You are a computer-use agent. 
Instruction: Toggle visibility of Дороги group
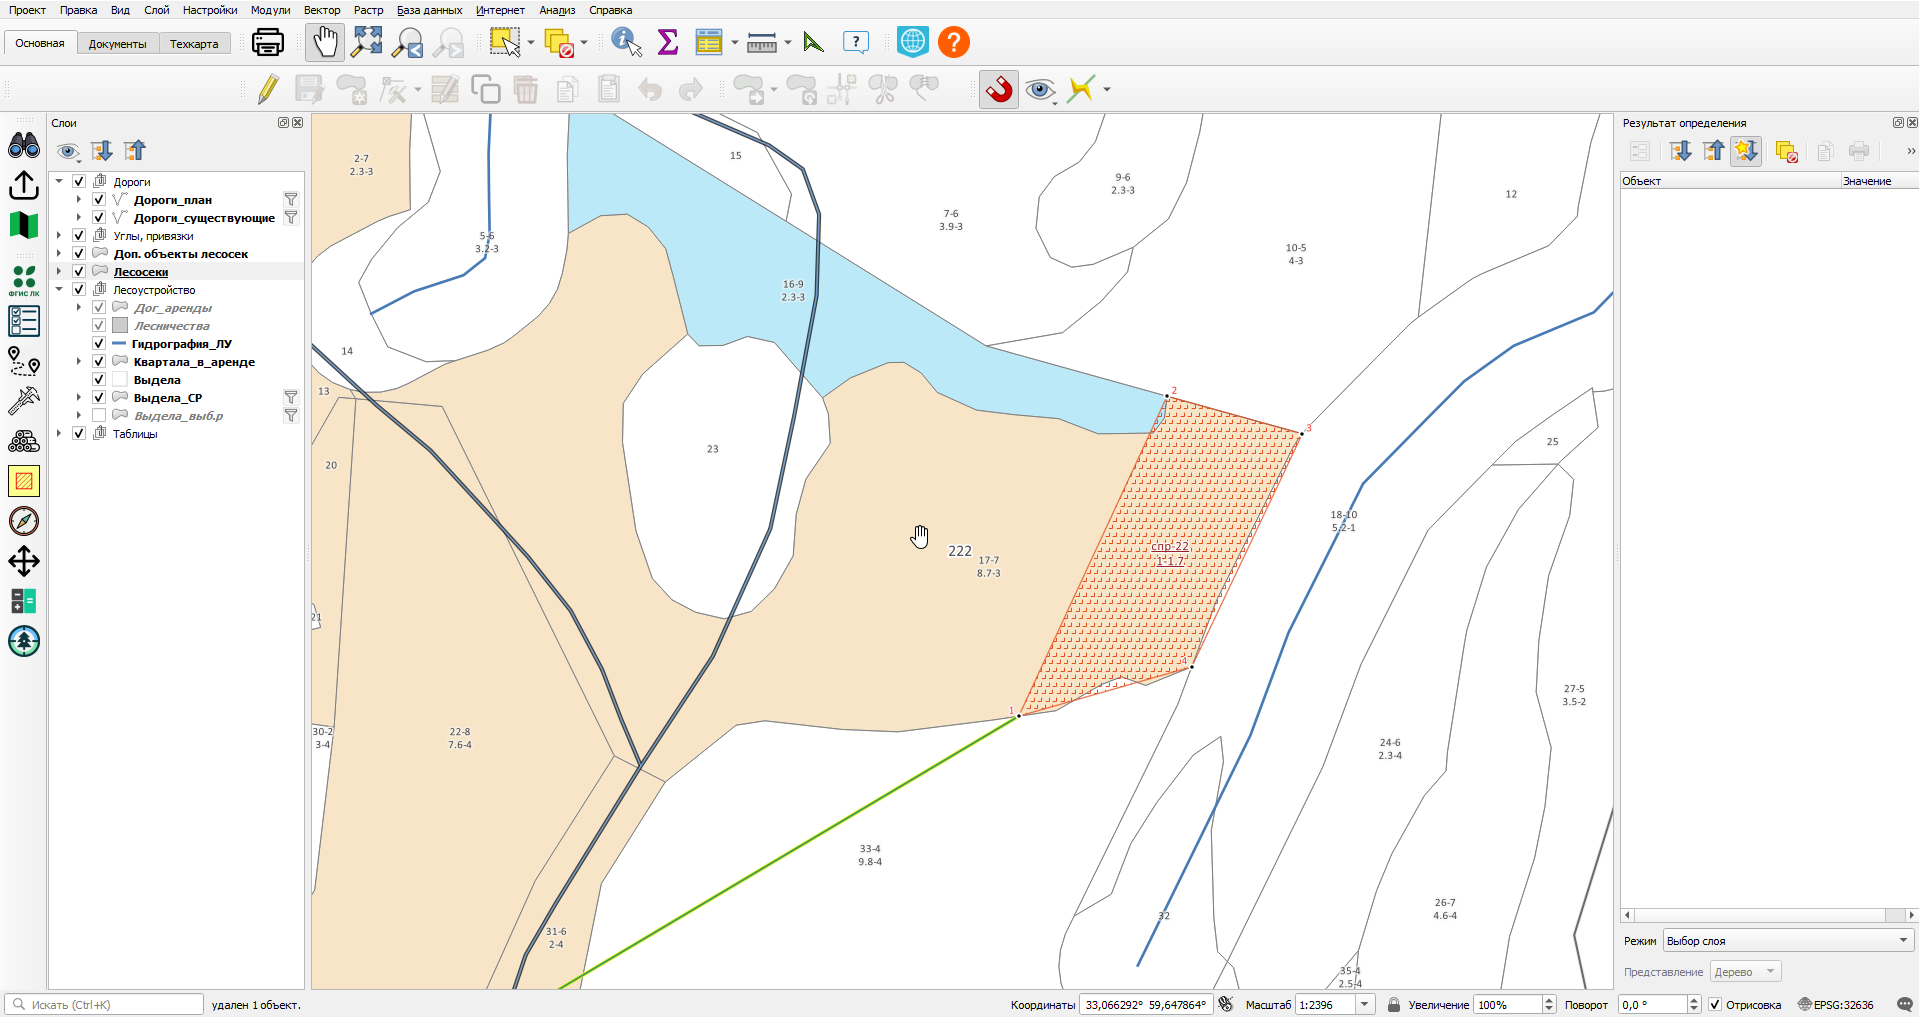pos(79,181)
